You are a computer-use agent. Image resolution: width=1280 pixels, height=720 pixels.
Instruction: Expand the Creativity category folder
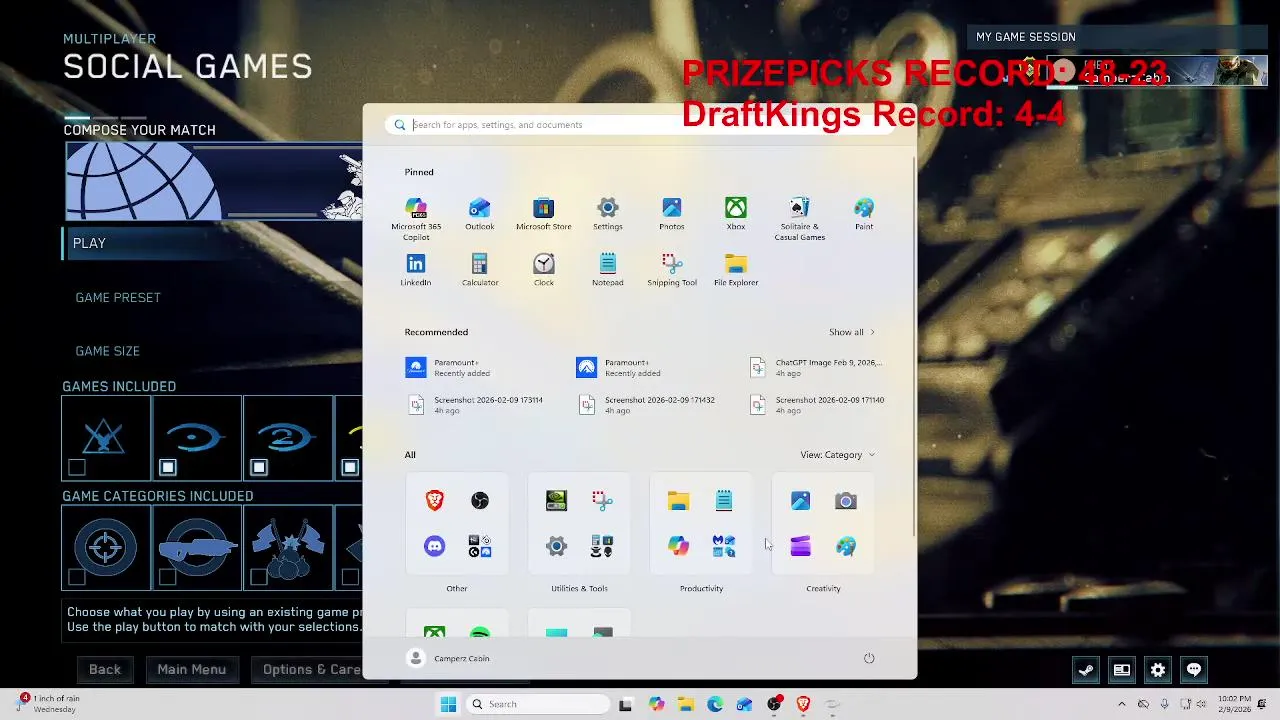click(x=823, y=524)
